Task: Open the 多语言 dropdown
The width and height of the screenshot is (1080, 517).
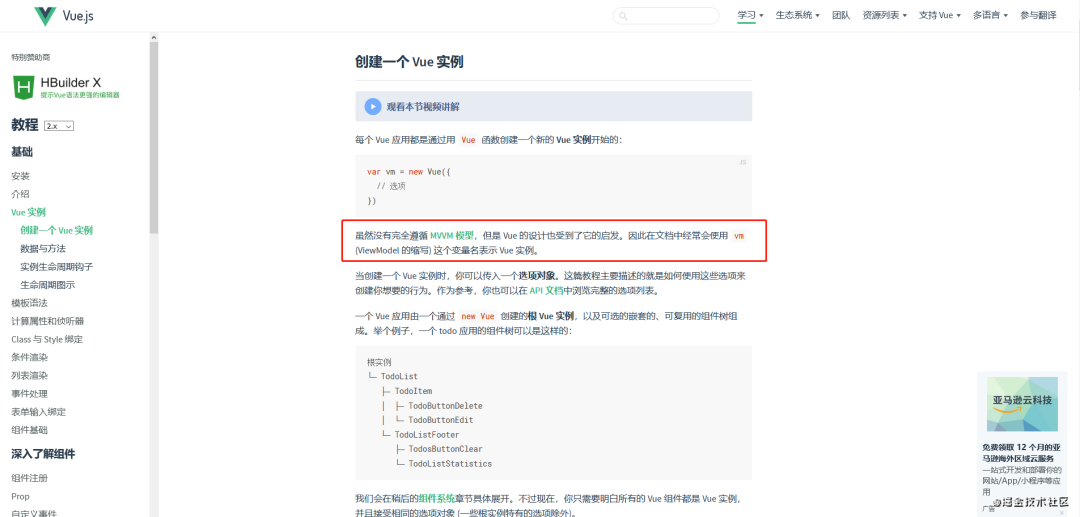Action: click(x=990, y=15)
